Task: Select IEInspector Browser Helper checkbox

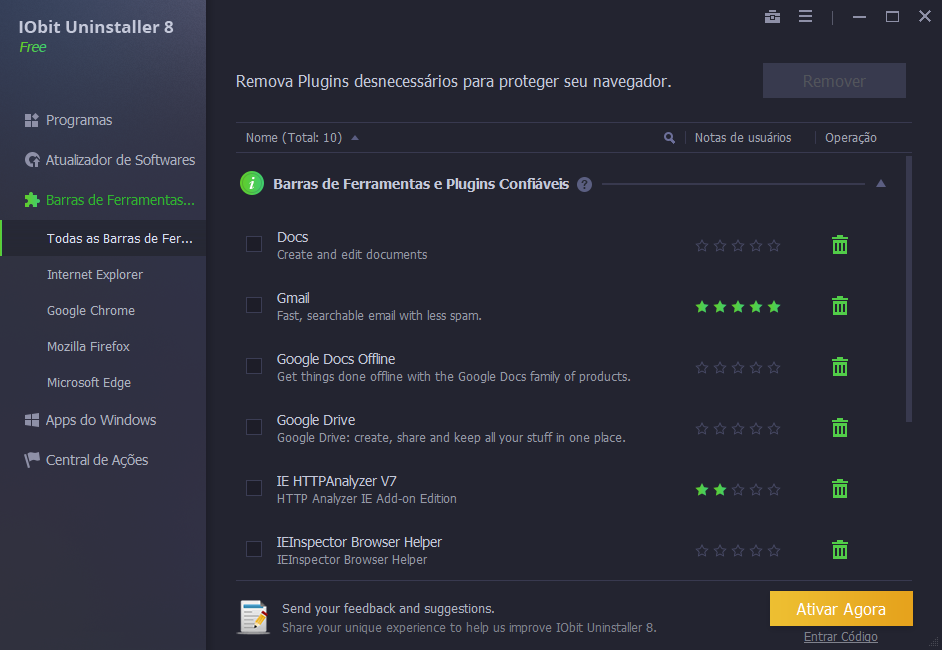Action: 254,549
